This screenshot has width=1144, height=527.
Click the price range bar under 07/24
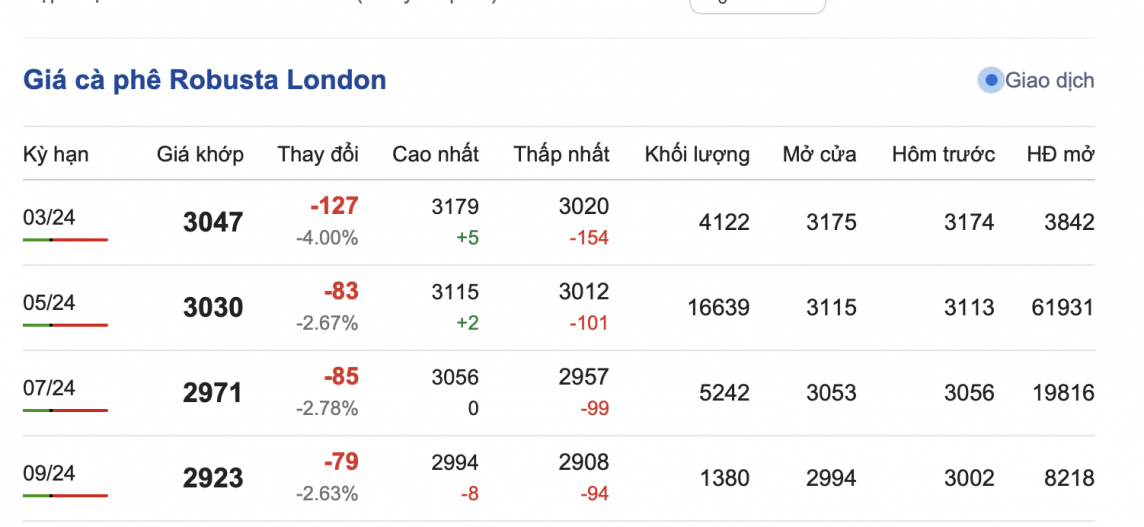[x=65, y=410]
